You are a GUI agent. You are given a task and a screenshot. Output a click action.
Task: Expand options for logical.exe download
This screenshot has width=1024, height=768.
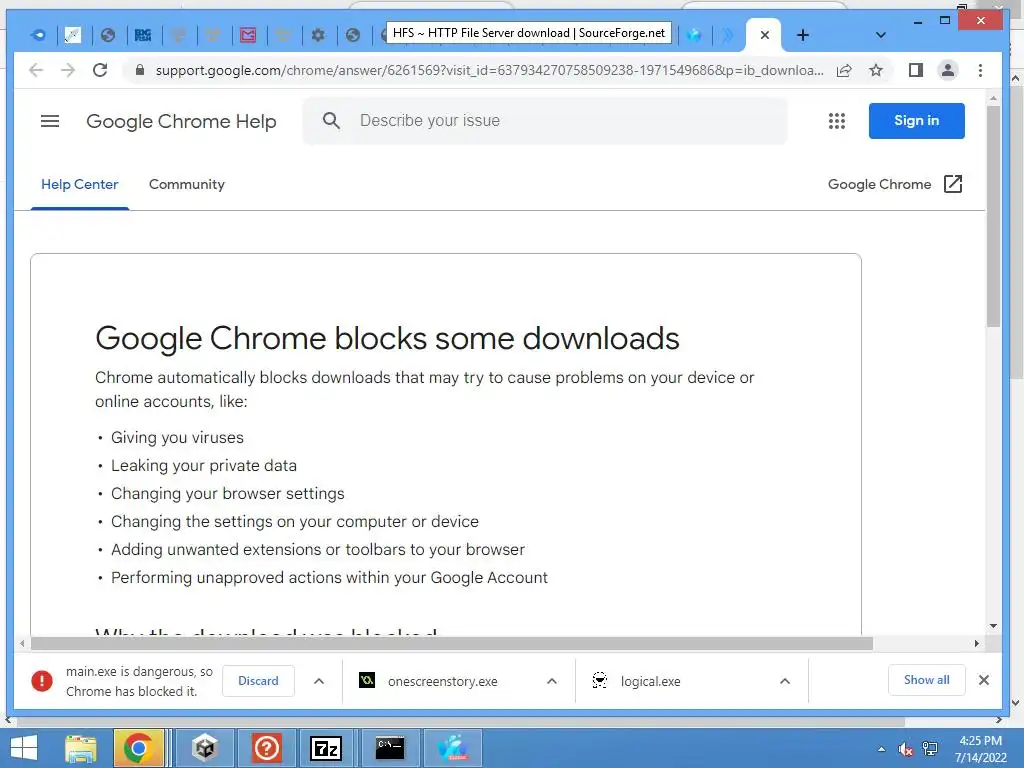pyautogui.click(x=785, y=680)
